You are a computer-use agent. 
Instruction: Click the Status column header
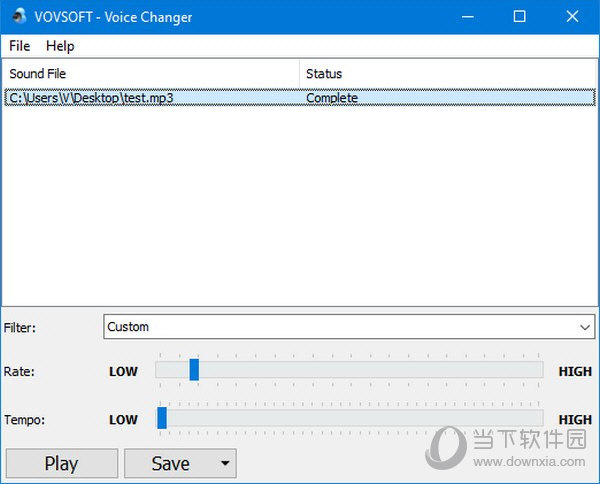(448, 73)
